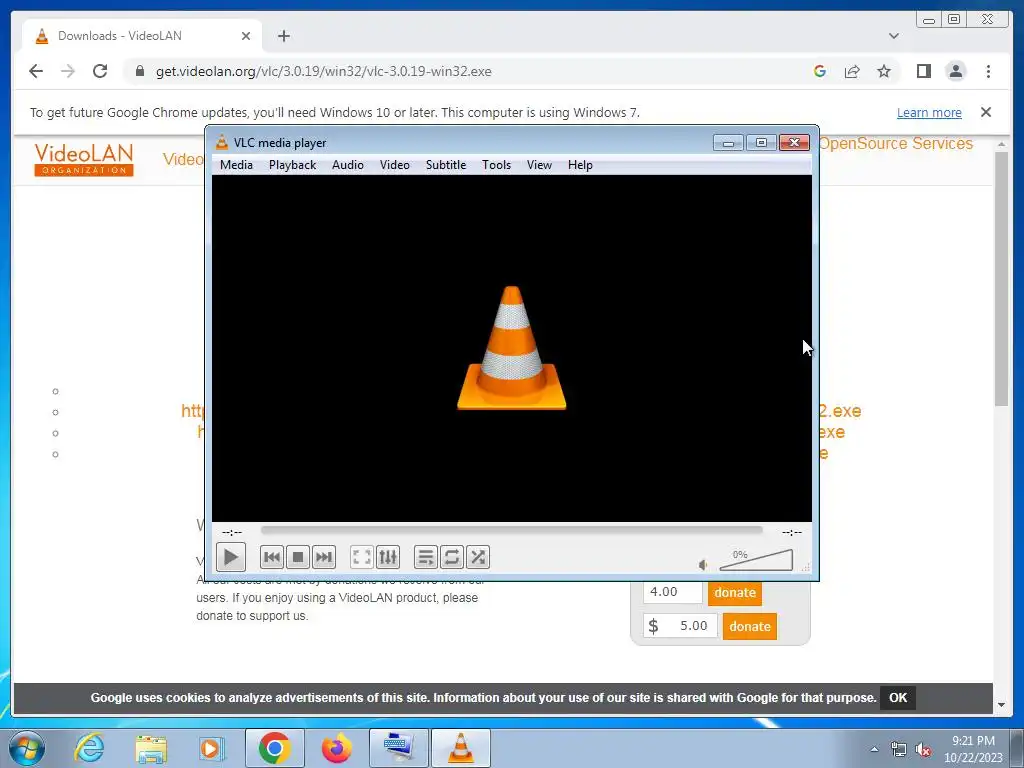Stop playback in VLC
The width and height of the screenshot is (1024, 768).
point(298,557)
